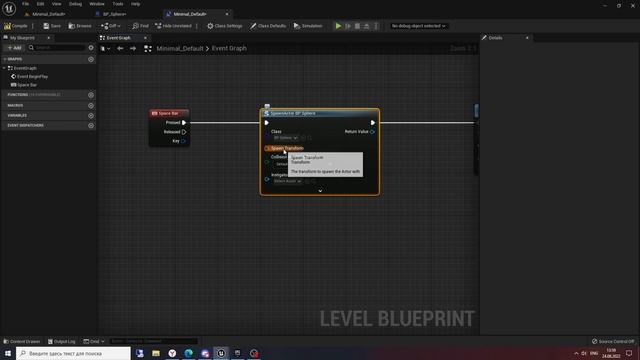Click the frame skip button next to Play
This screenshot has height=360, width=640.
tap(348, 26)
